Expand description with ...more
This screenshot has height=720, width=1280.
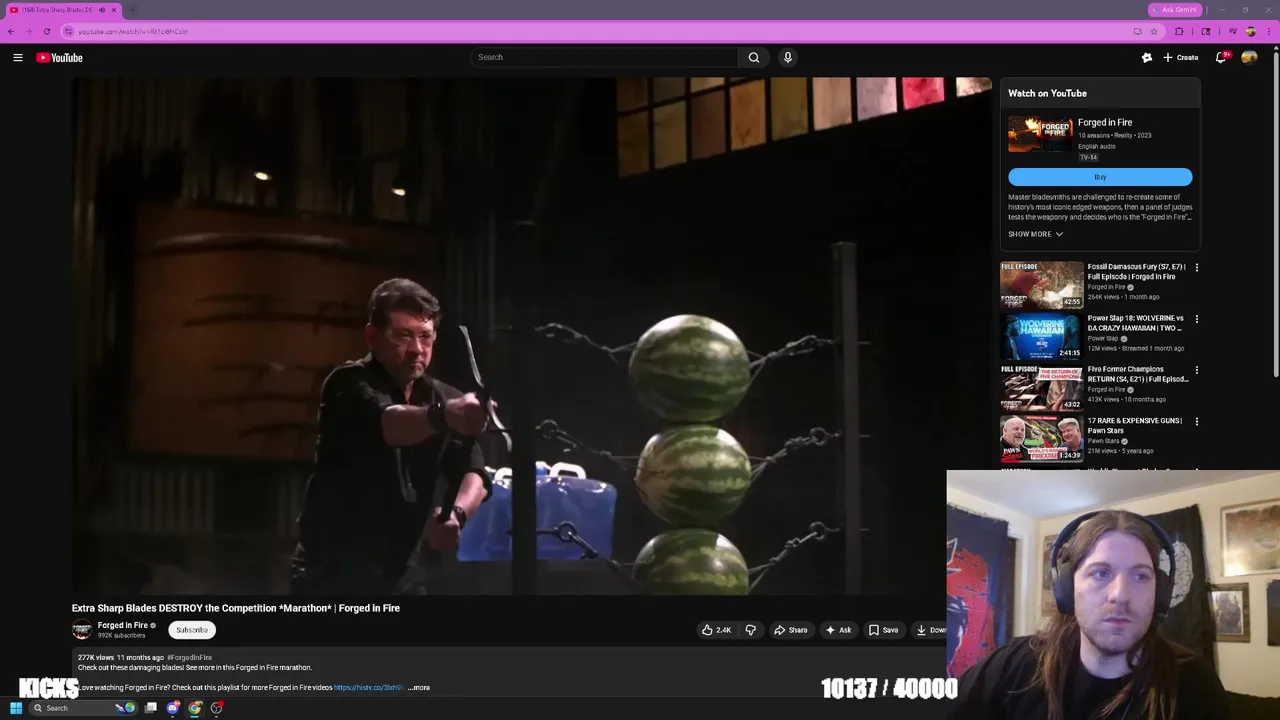point(420,688)
